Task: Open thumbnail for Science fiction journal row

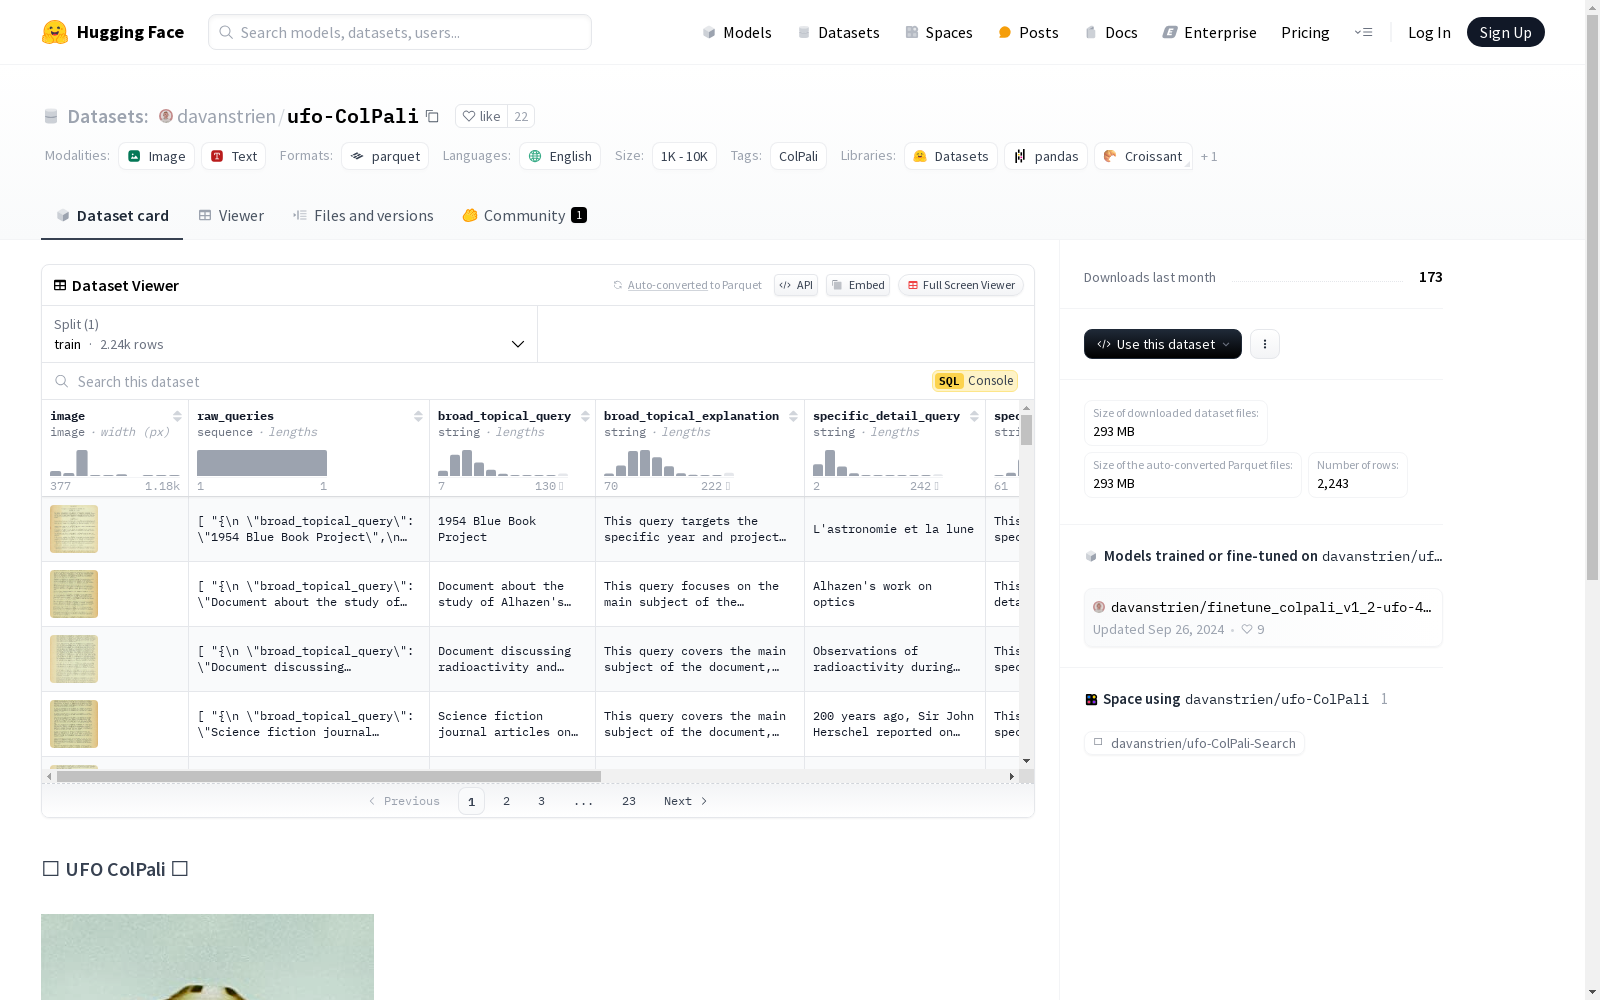Action: click(x=74, y=724)
